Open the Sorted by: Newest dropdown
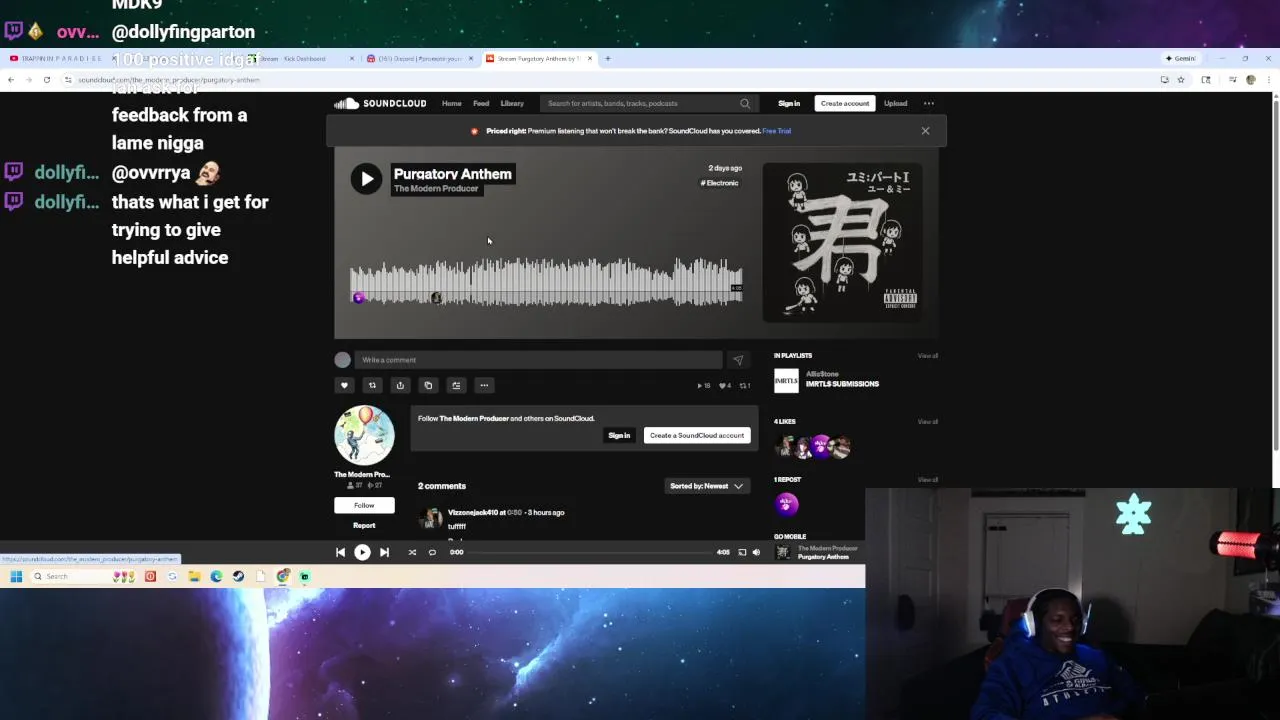The height and width of the screenshot is (720, 1280). click(x=707, y=486)
